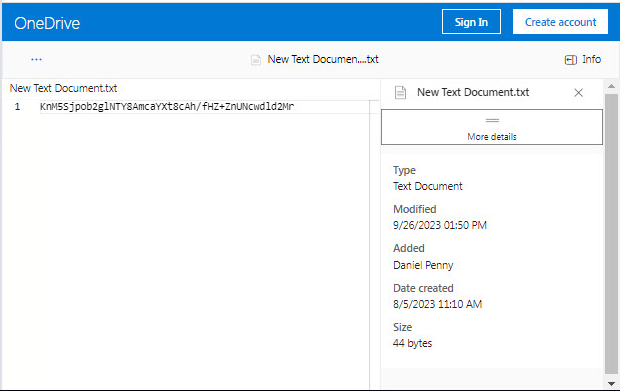Click the Create account button
This screenshot has height=391, width=620.
click(560, 22)
